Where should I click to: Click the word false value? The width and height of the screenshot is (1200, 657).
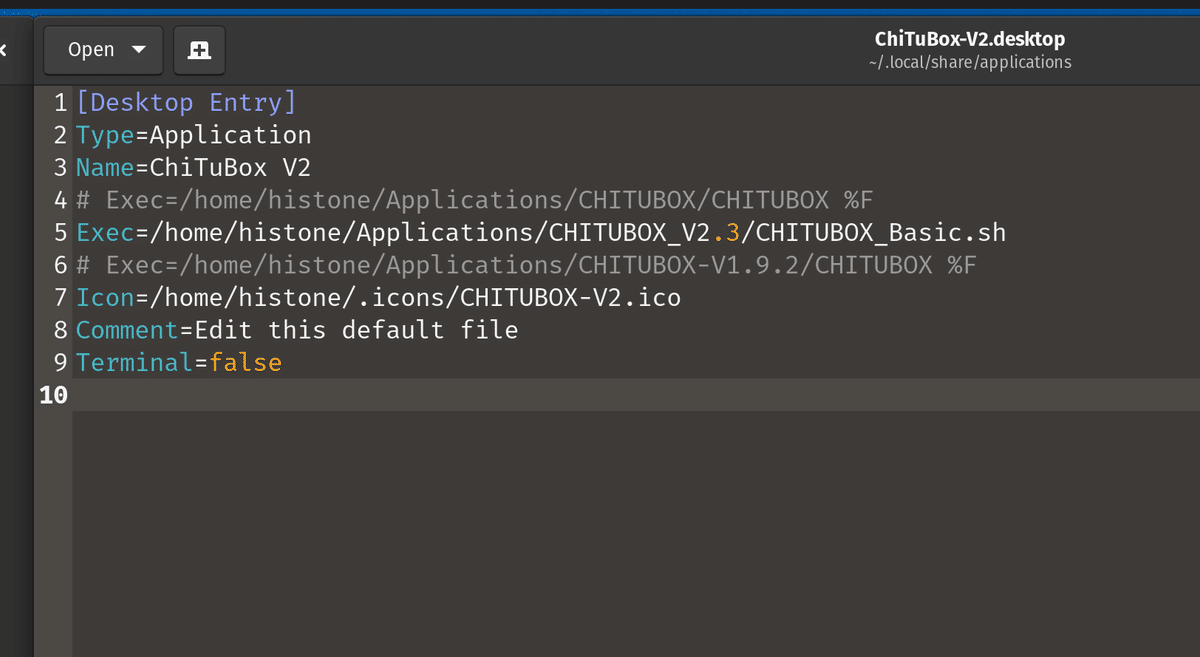[x=246, y=363]
